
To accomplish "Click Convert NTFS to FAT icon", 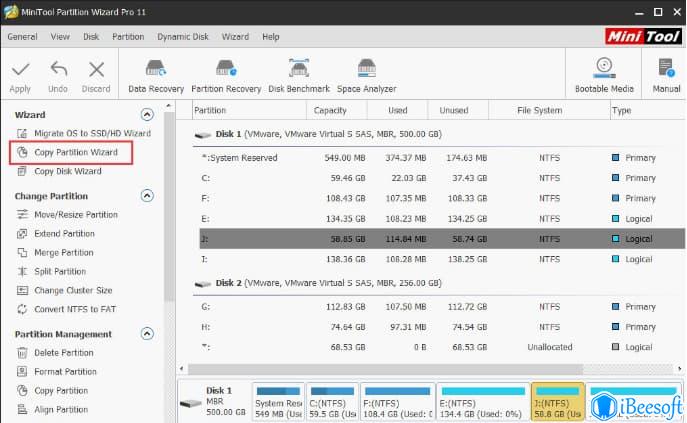I will [22, 309].
